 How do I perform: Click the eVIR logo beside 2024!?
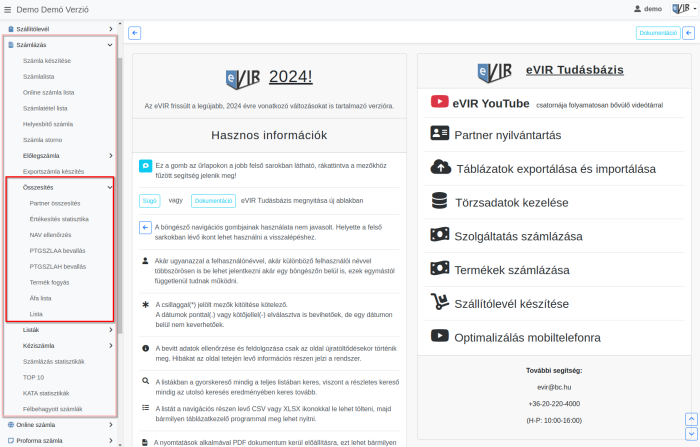coord(243,79)
